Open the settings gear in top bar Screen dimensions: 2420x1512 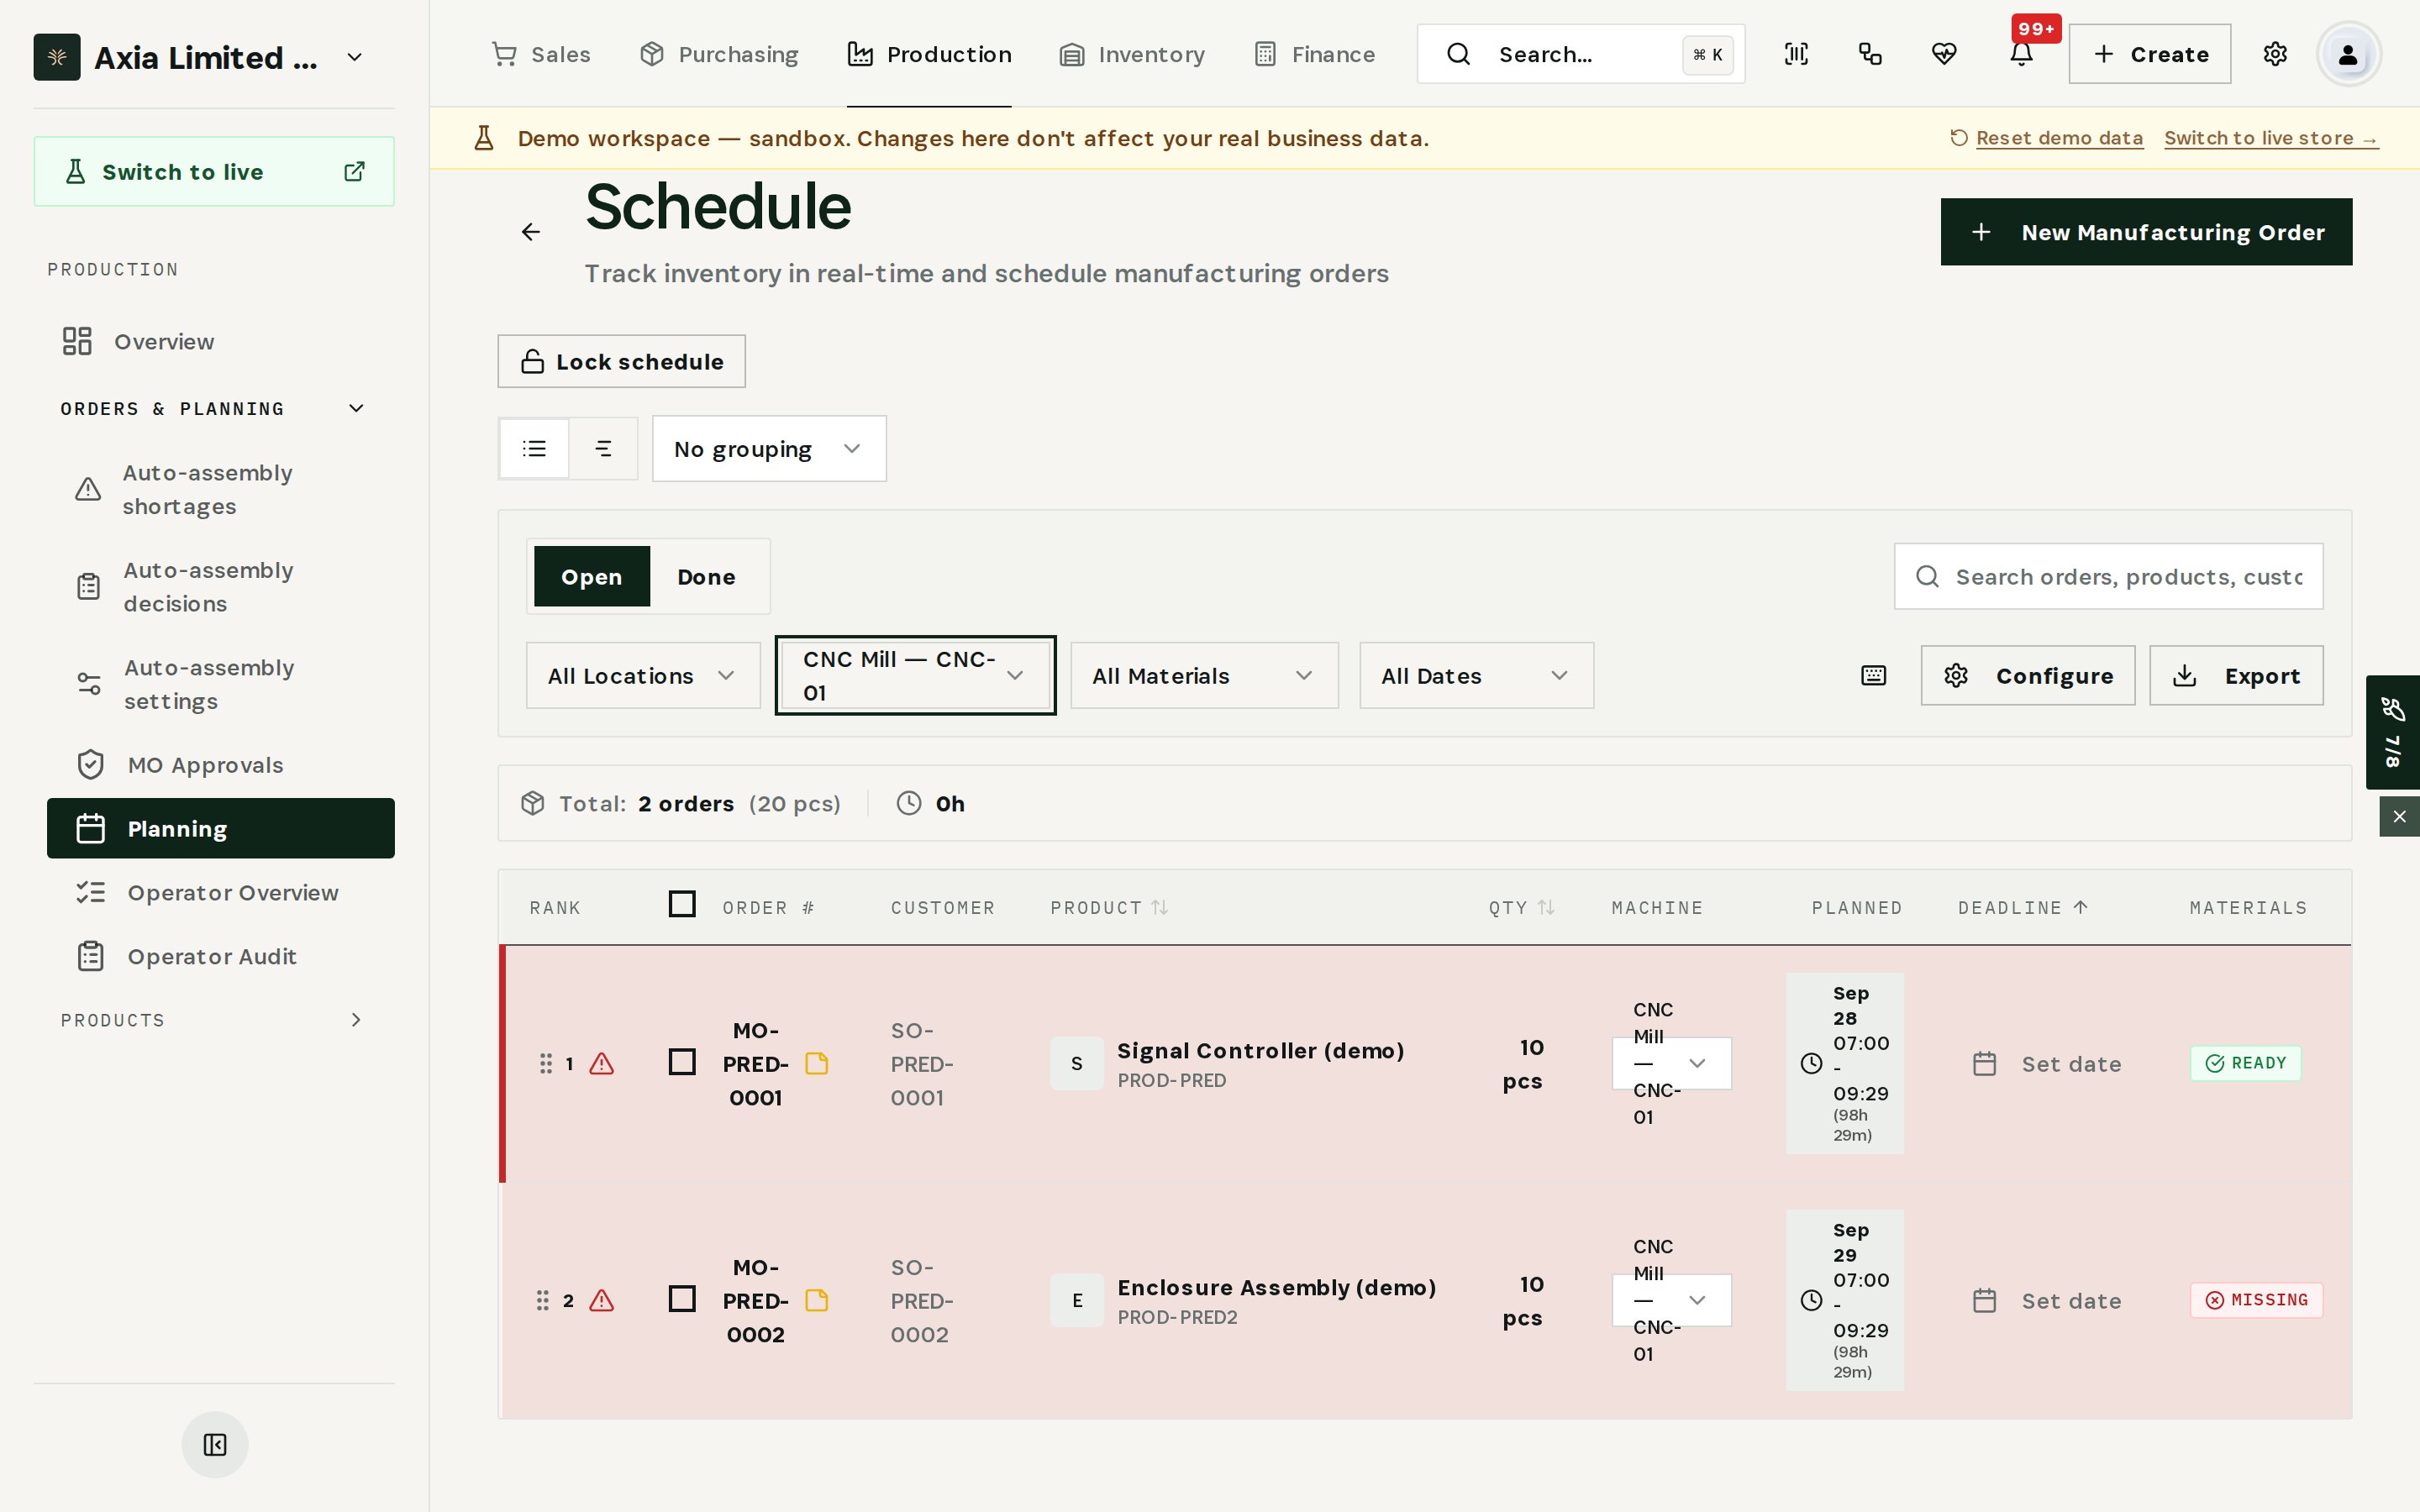point(2275,54)
